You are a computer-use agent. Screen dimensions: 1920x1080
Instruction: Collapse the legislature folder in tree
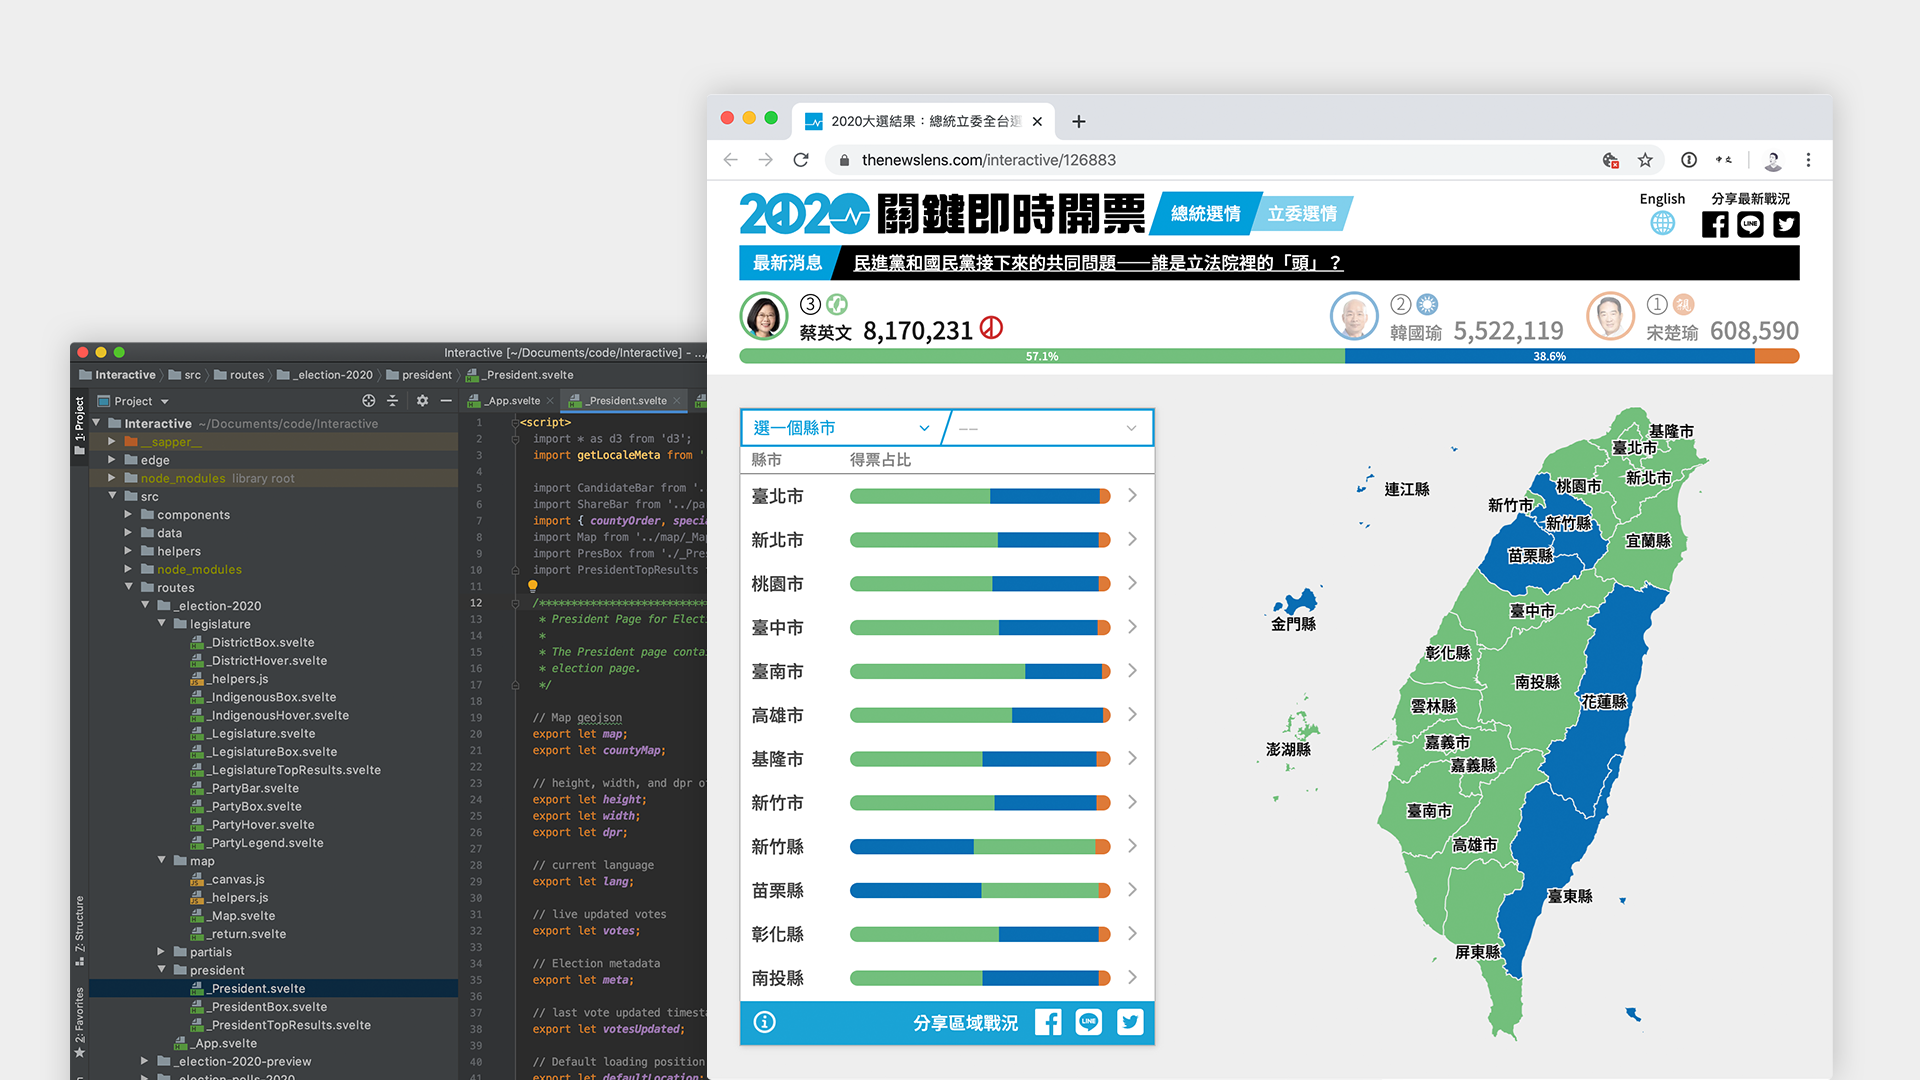(x=162, y=624)
